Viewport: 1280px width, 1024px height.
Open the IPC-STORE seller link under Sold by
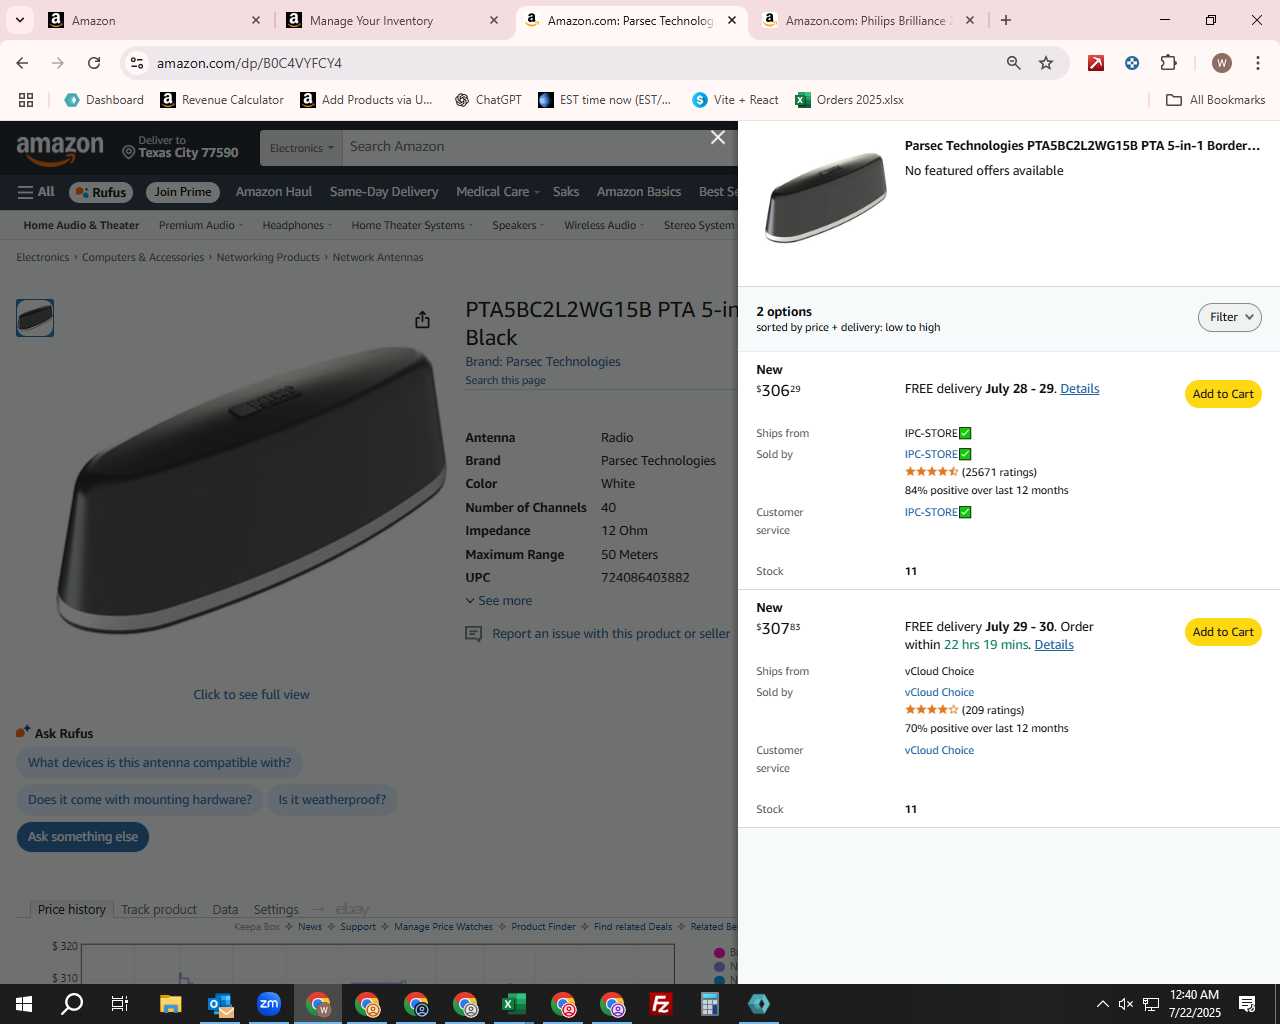[937, 454]
